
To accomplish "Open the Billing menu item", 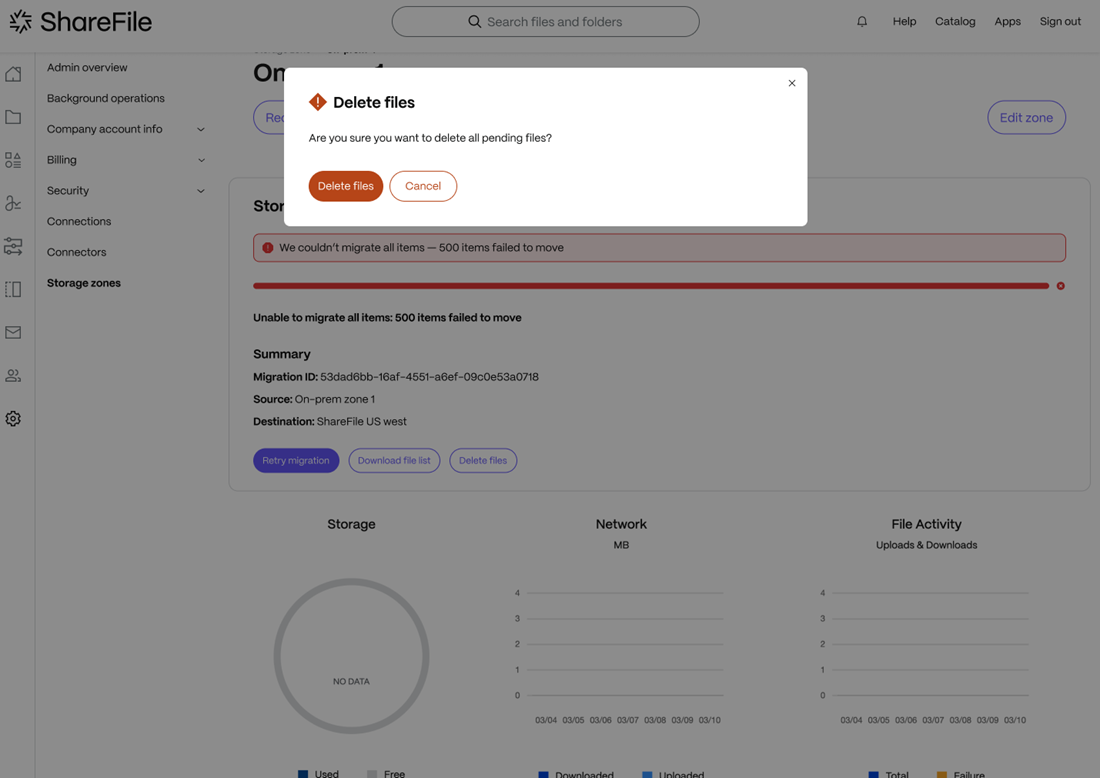I will (62, 160).
